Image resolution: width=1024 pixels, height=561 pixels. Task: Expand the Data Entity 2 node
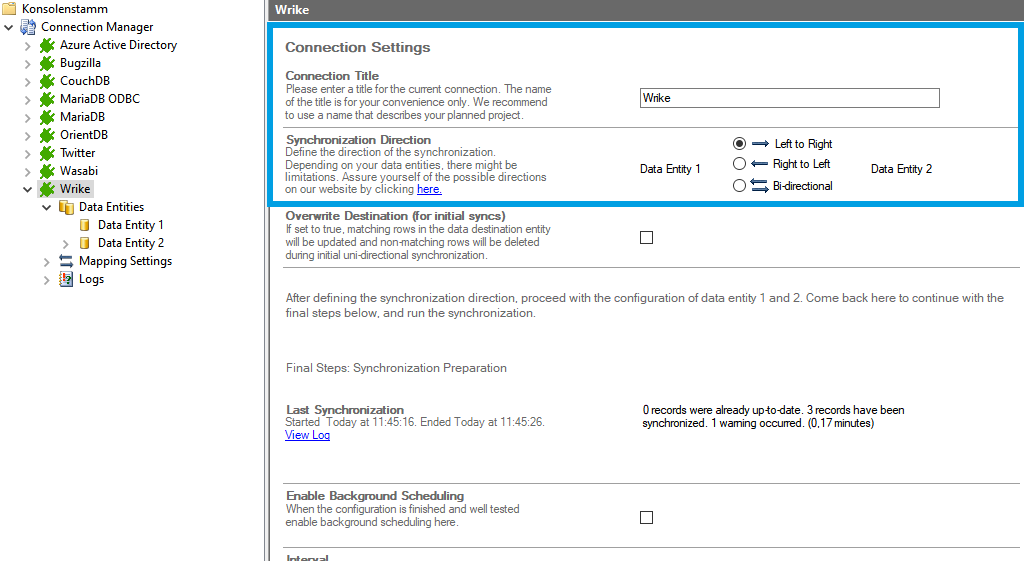coord(66,243)
